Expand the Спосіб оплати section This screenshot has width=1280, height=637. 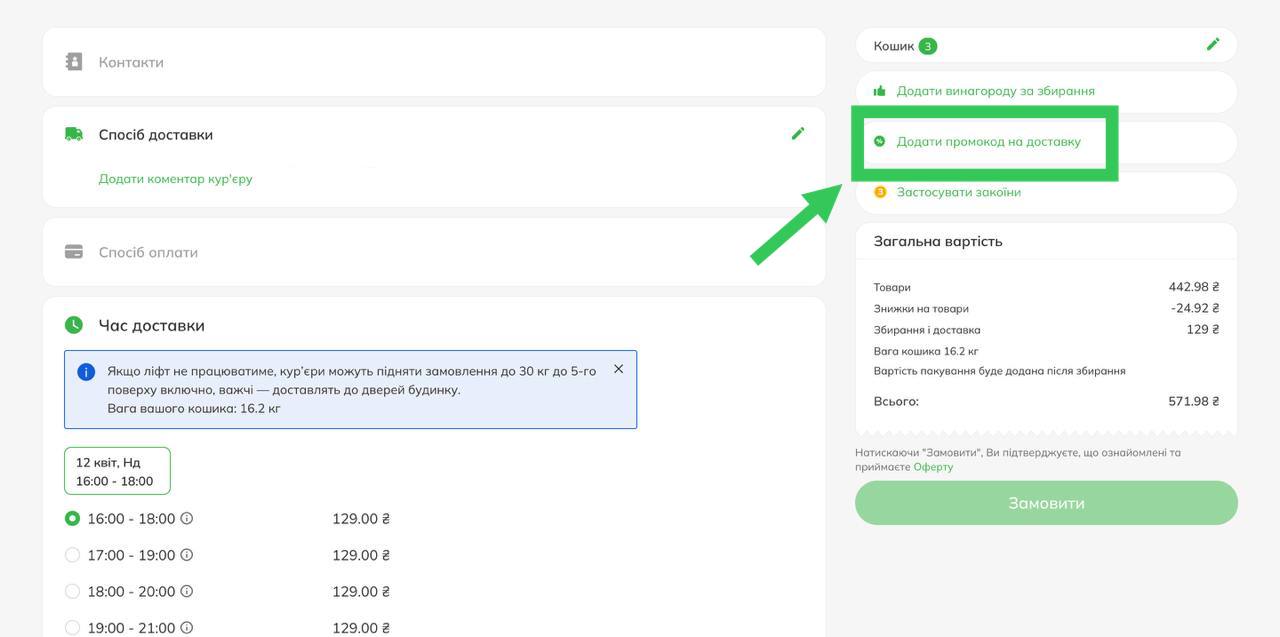[148, 252]
